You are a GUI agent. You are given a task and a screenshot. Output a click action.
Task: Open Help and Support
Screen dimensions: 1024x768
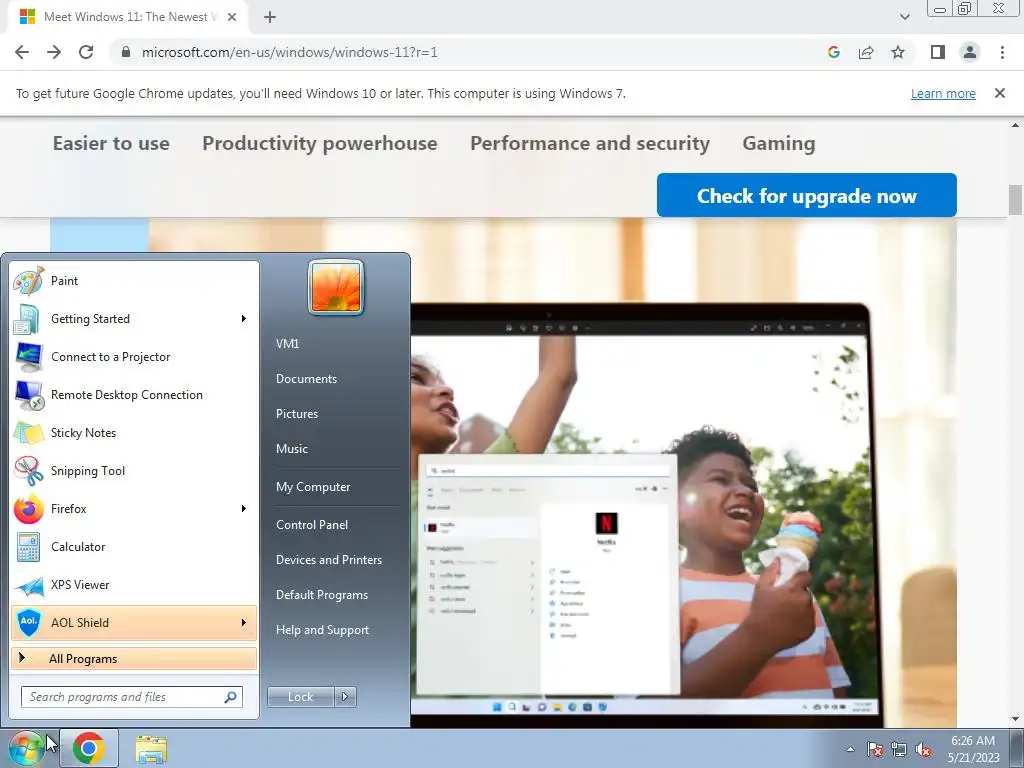323,630
